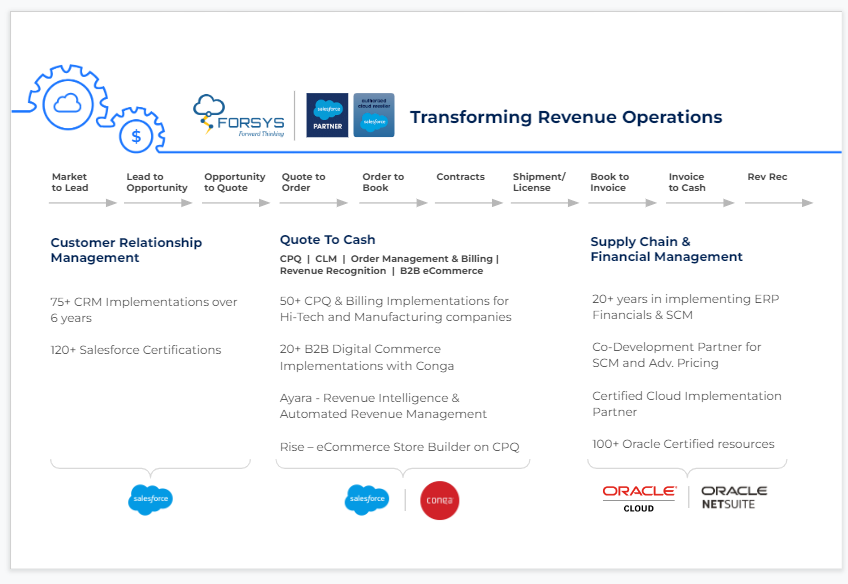Click the Ayara Revenue Intelligence text
Screen dimensions: 848x584
click(x=383, y=406)
